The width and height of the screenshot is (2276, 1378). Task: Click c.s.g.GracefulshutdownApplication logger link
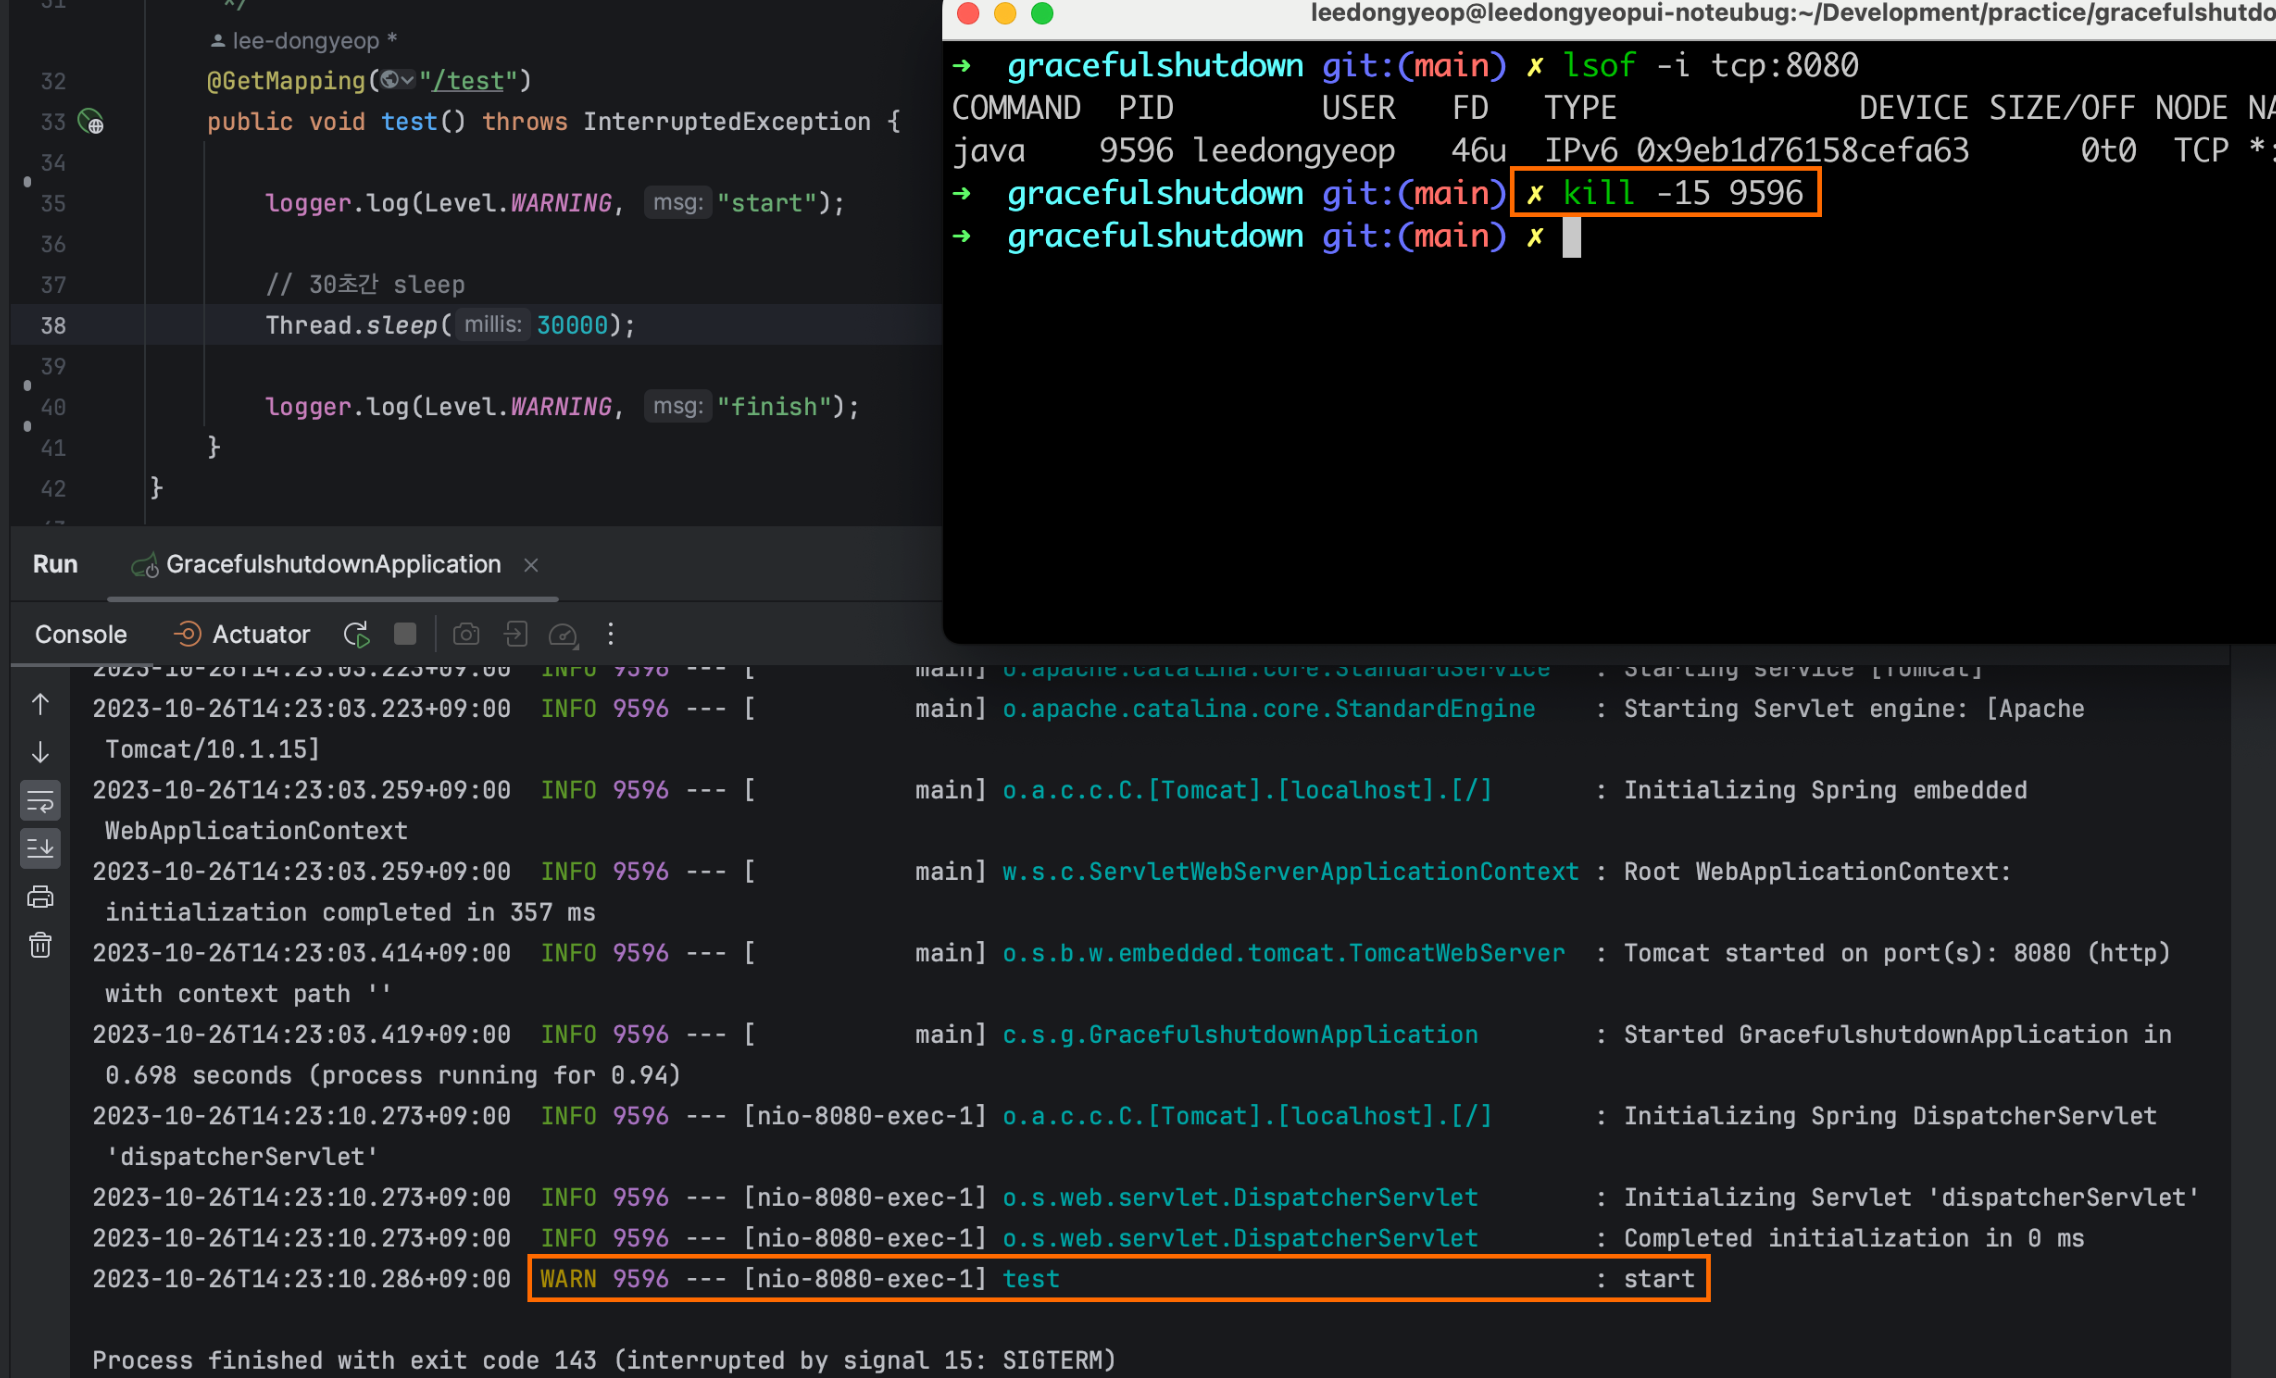tap(1240, 1034)
